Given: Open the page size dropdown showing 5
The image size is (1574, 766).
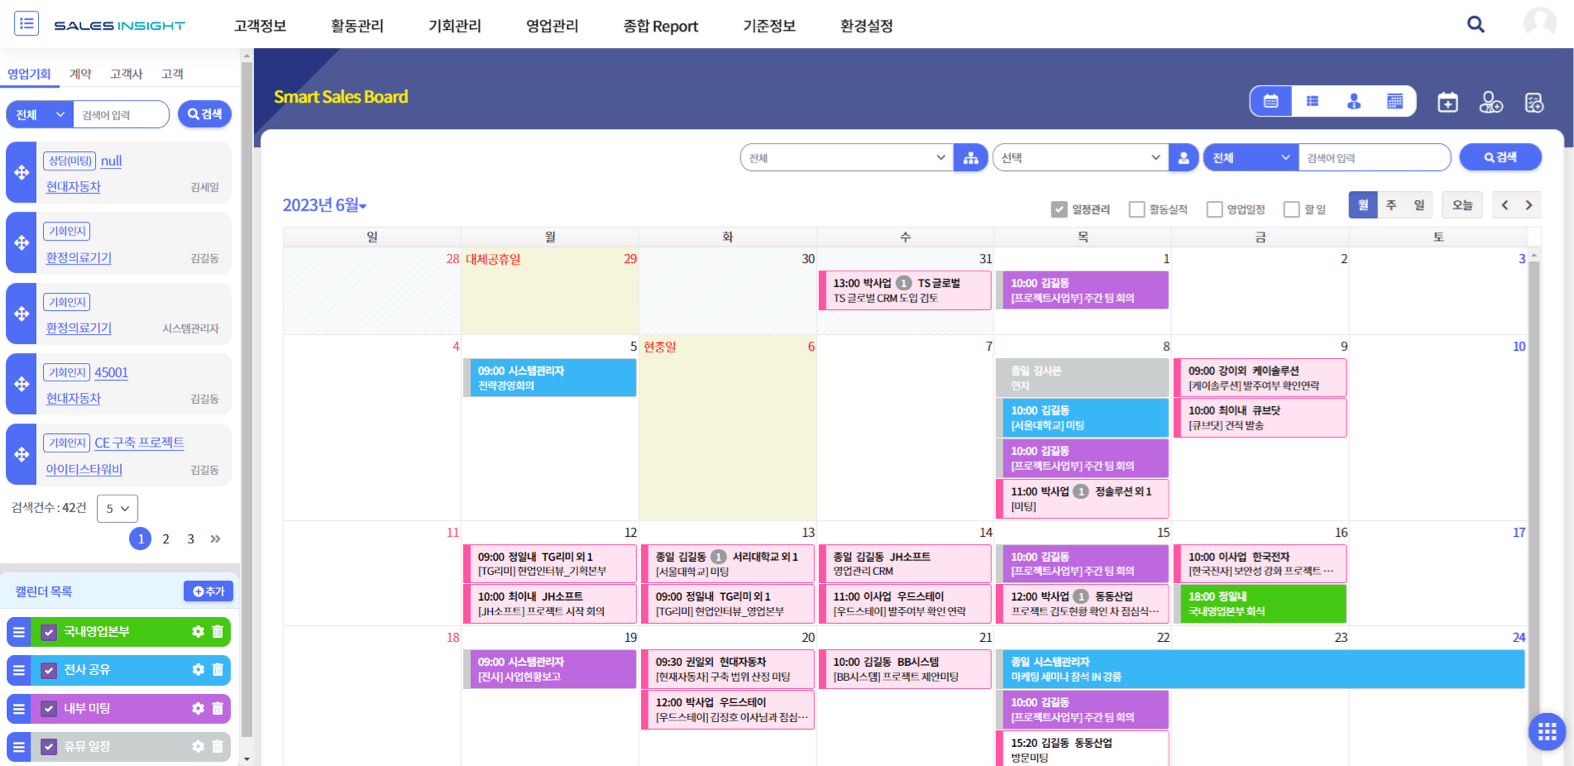Looking at the screenshot, I should tap(117, 508).
